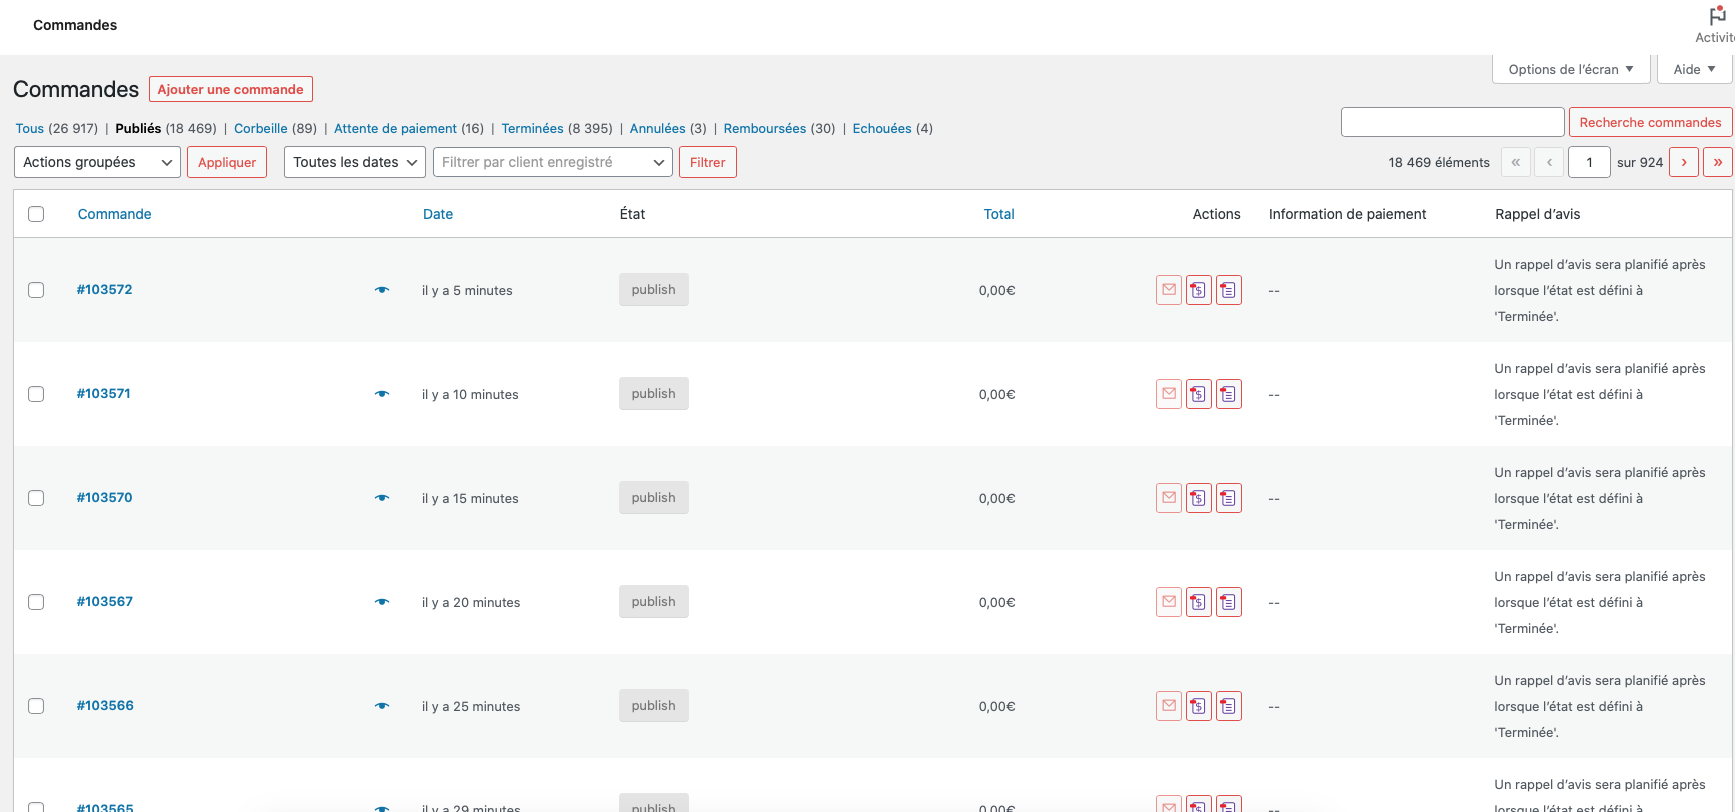Preview order #103566 with the eye icon

click(x=382, y=706)
